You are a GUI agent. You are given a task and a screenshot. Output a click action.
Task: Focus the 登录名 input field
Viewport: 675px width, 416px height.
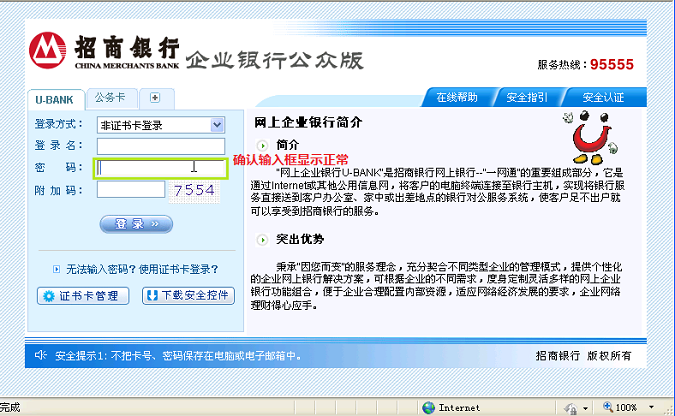tap(161, 146)
